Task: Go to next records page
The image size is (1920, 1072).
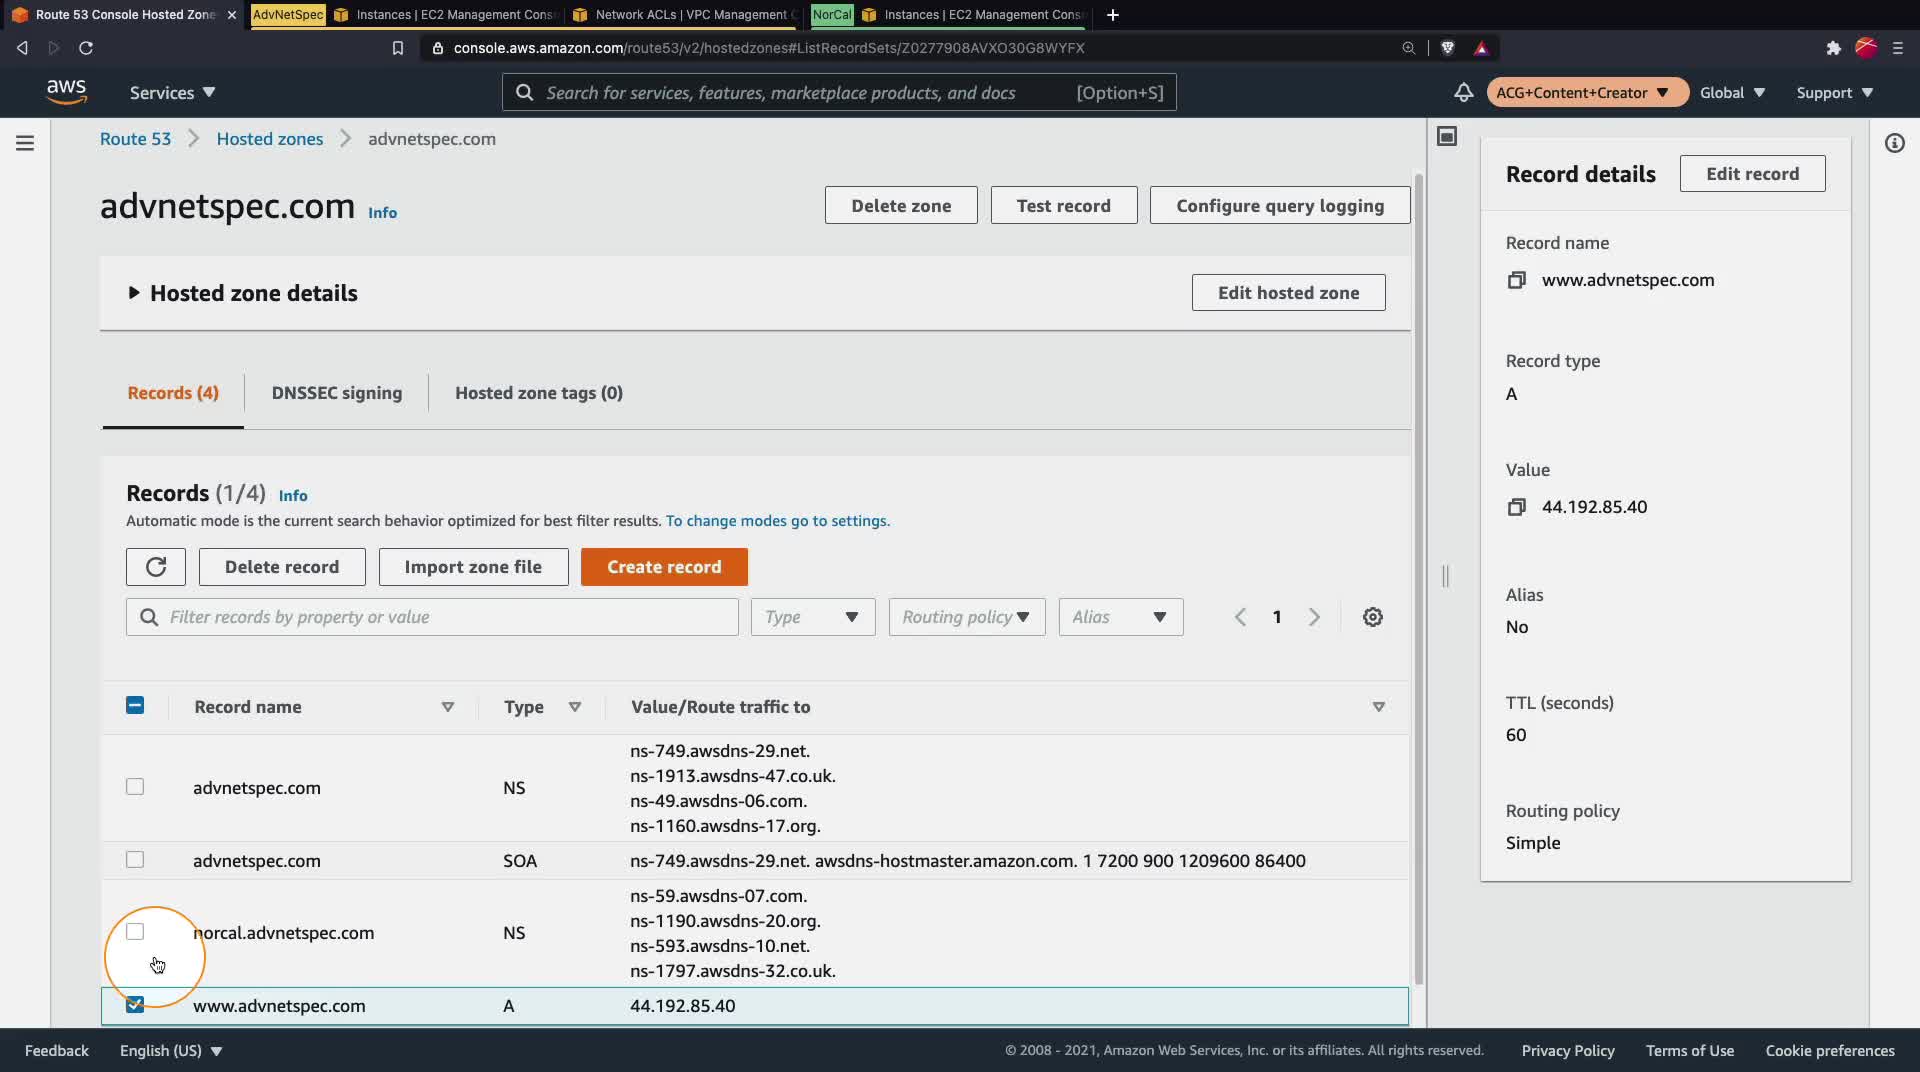Action: coord(1314,617)
